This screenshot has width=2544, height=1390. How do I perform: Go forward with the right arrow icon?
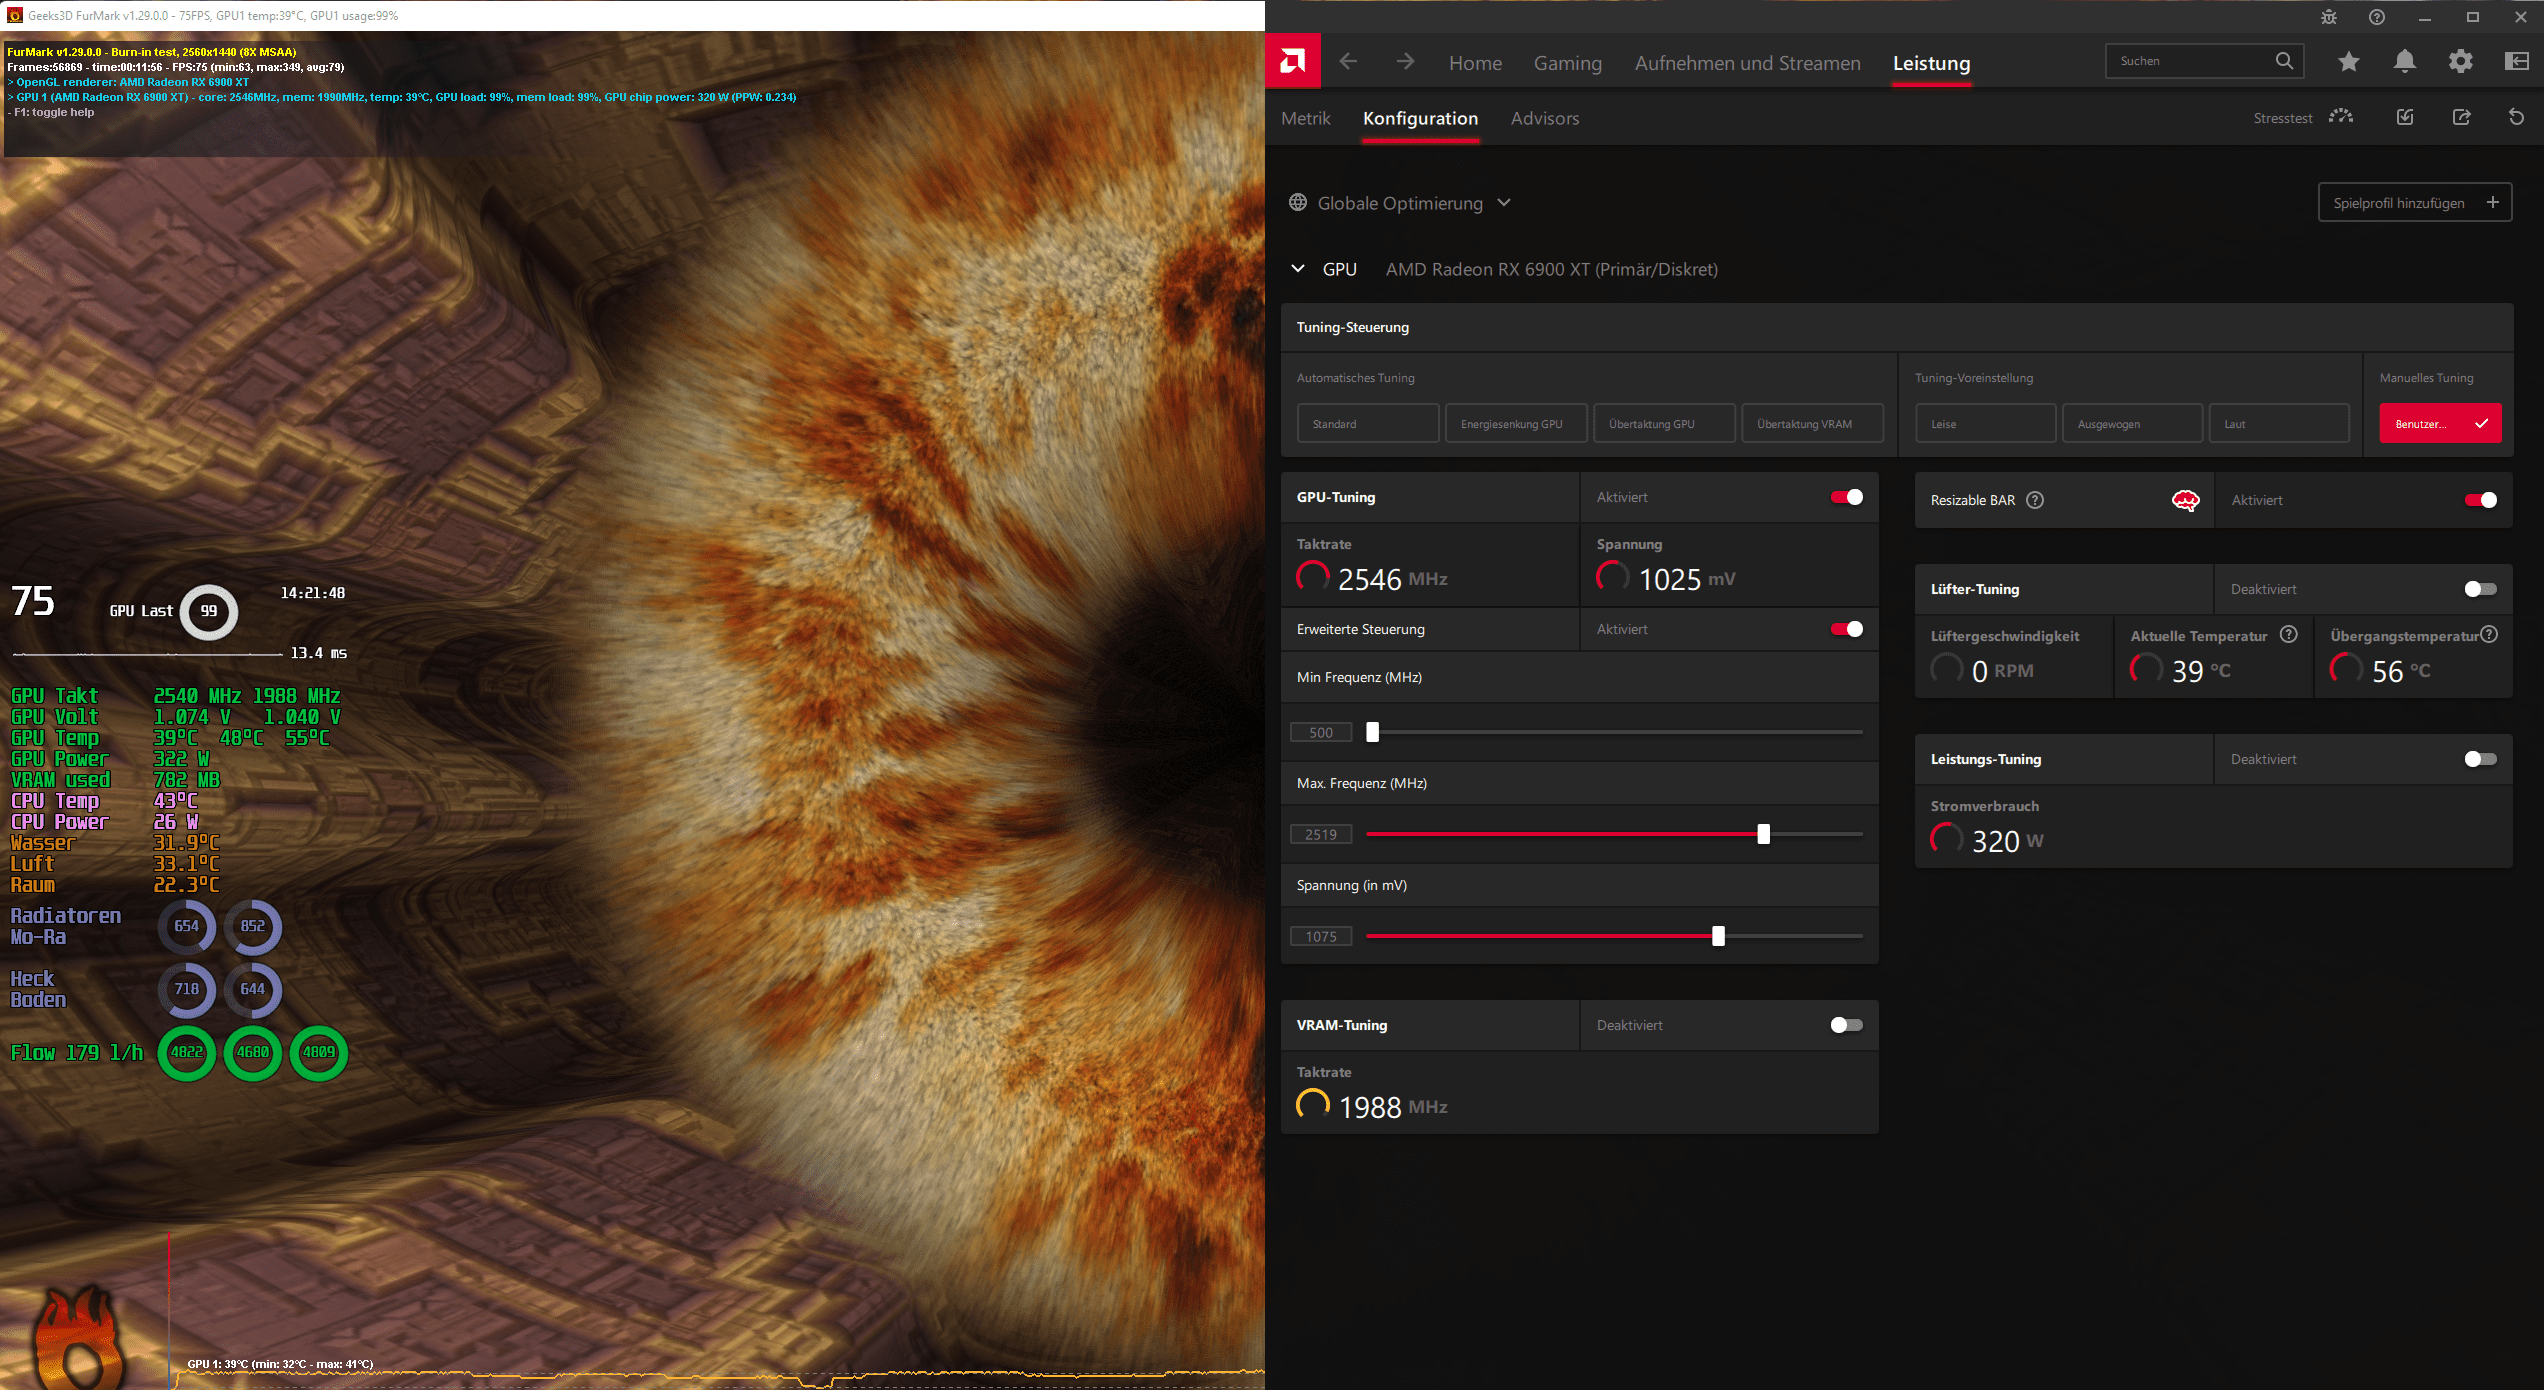coord(1405,62)
